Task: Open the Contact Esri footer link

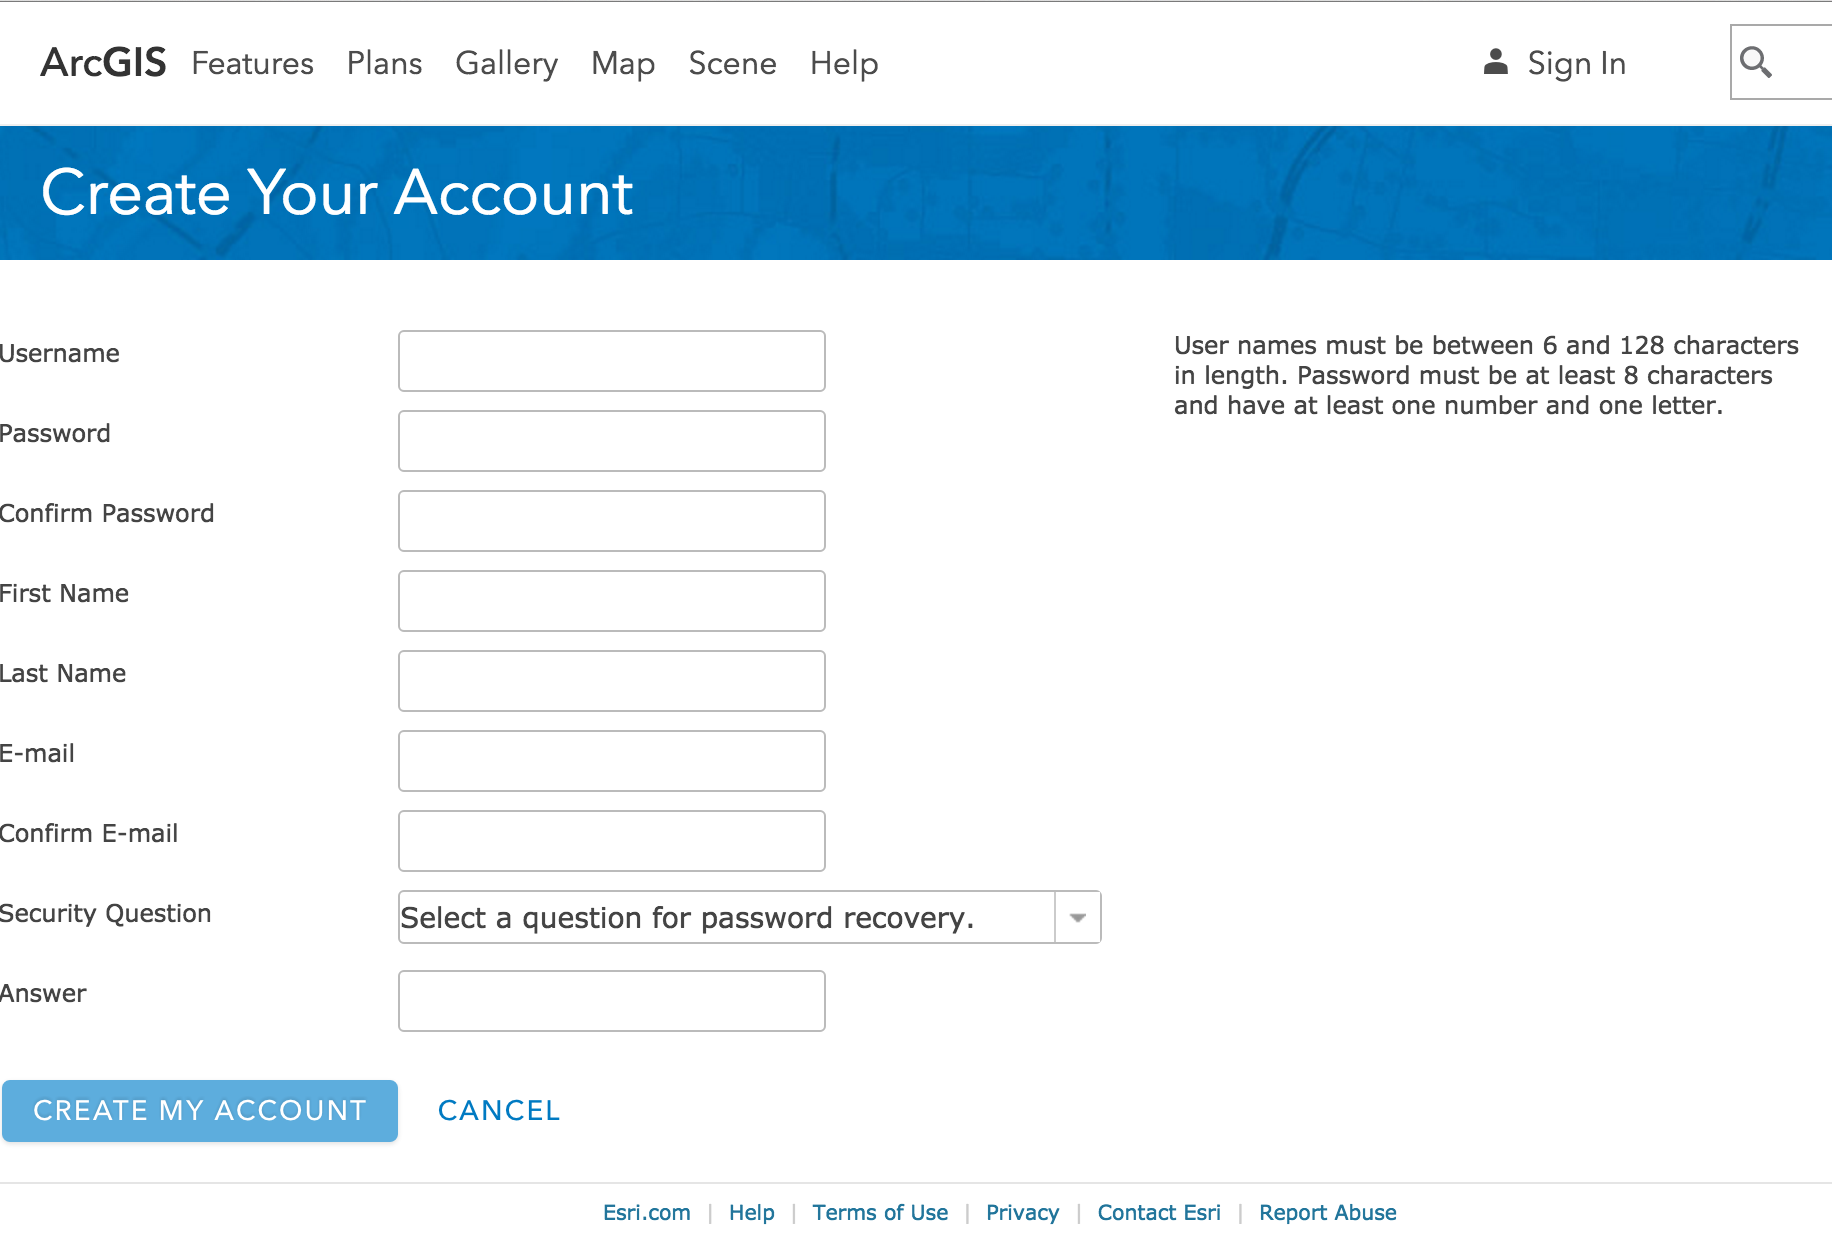Action: [x=1159, y=1212]
